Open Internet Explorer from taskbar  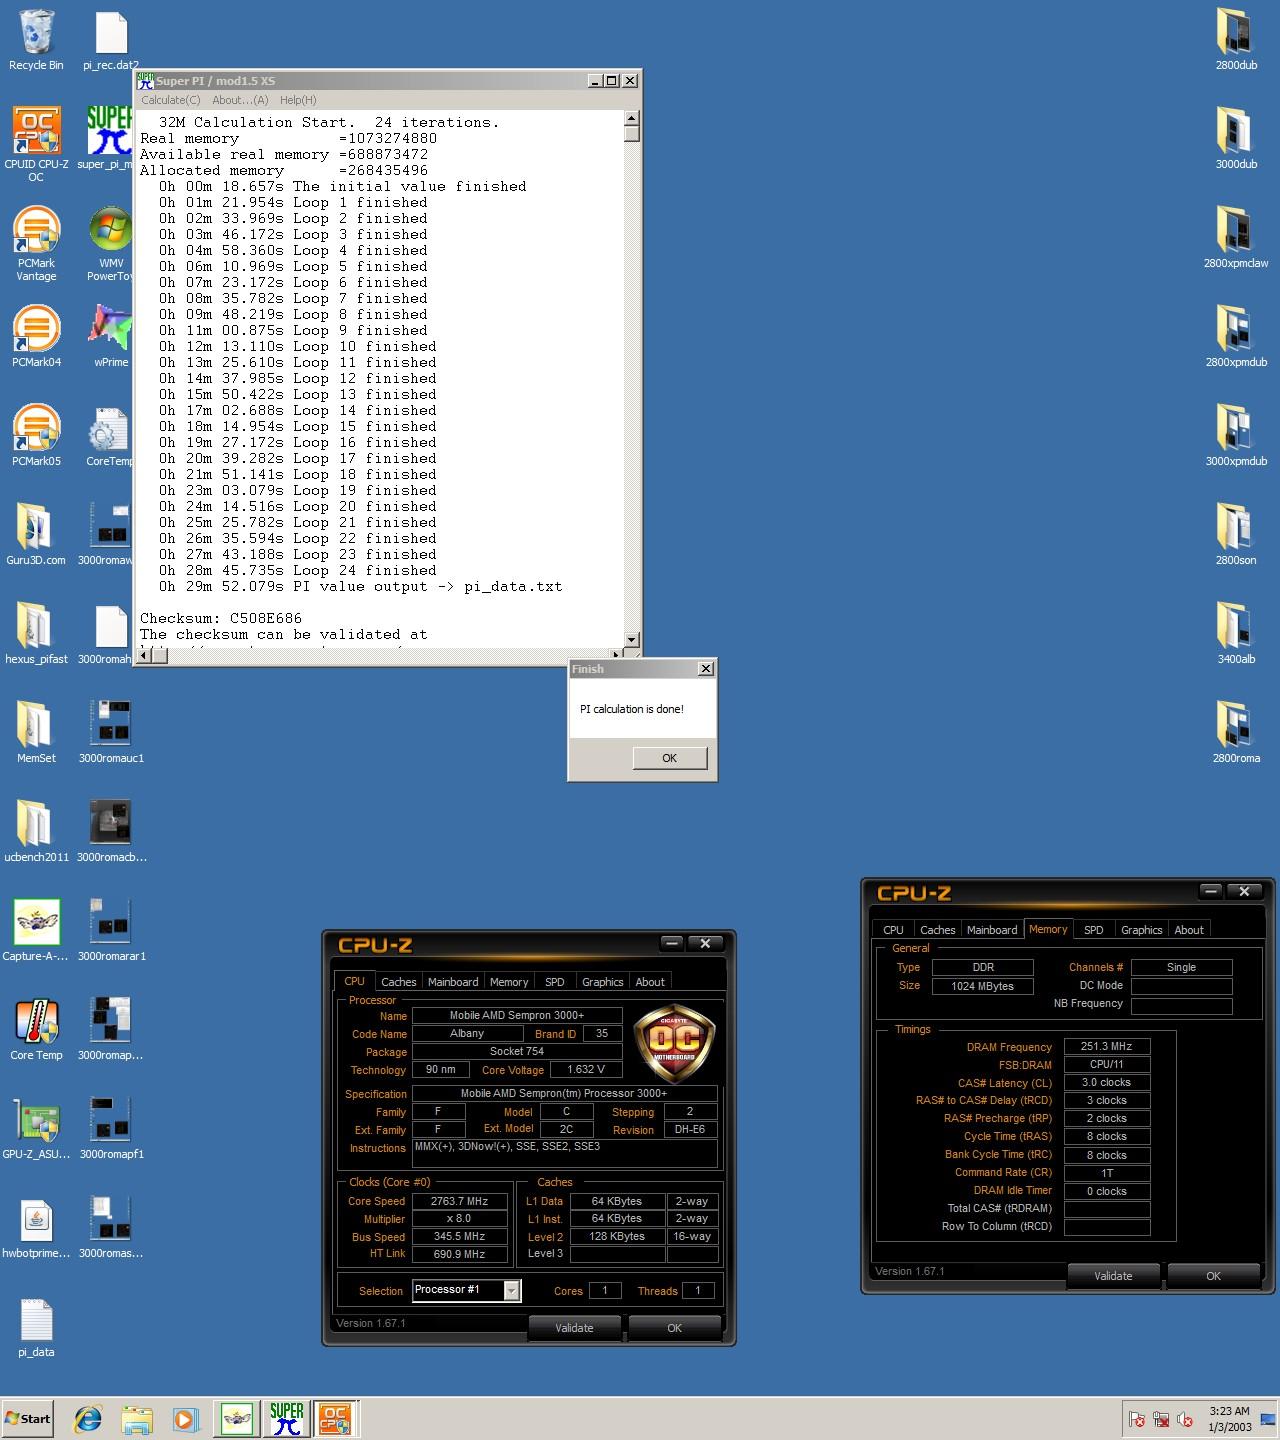[x=88, y=1418]
